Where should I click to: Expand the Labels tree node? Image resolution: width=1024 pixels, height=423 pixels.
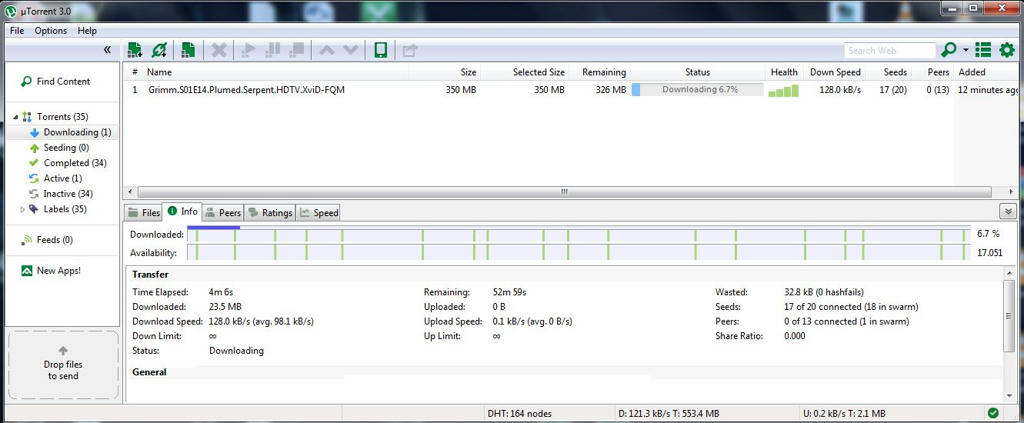point(22,210)
